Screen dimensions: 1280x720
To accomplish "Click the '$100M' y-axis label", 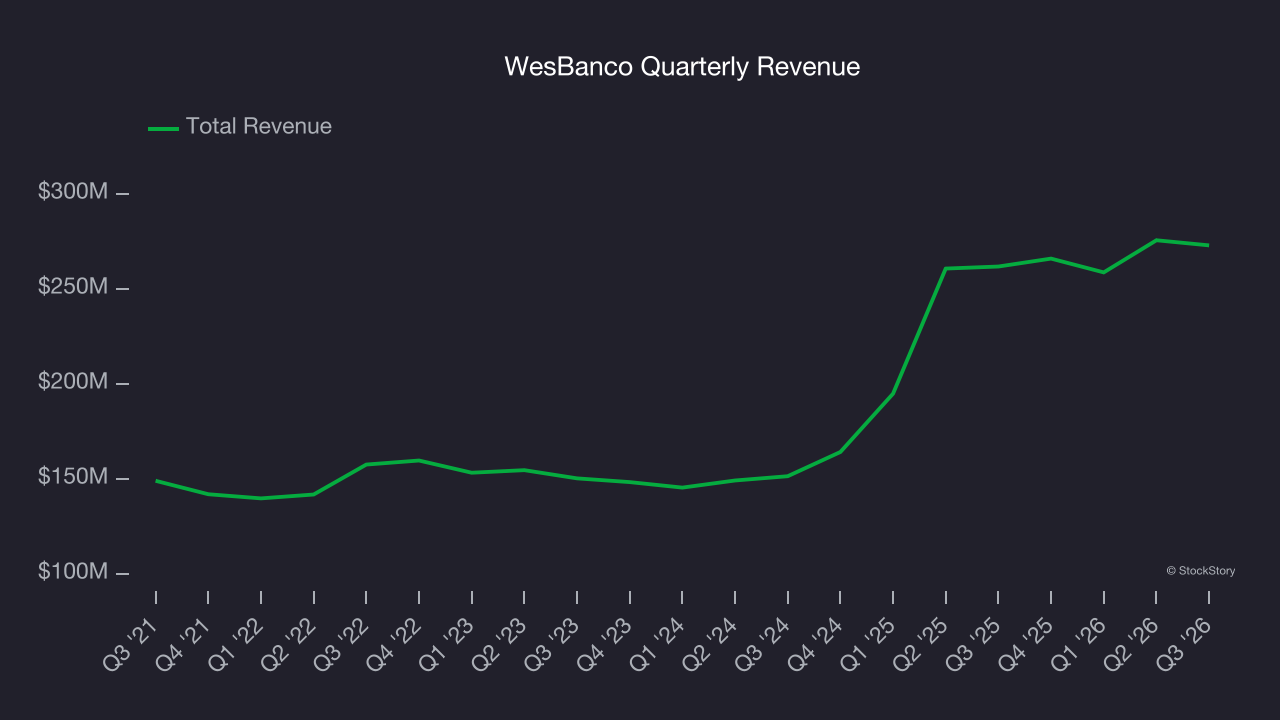I will coord(73,572).
